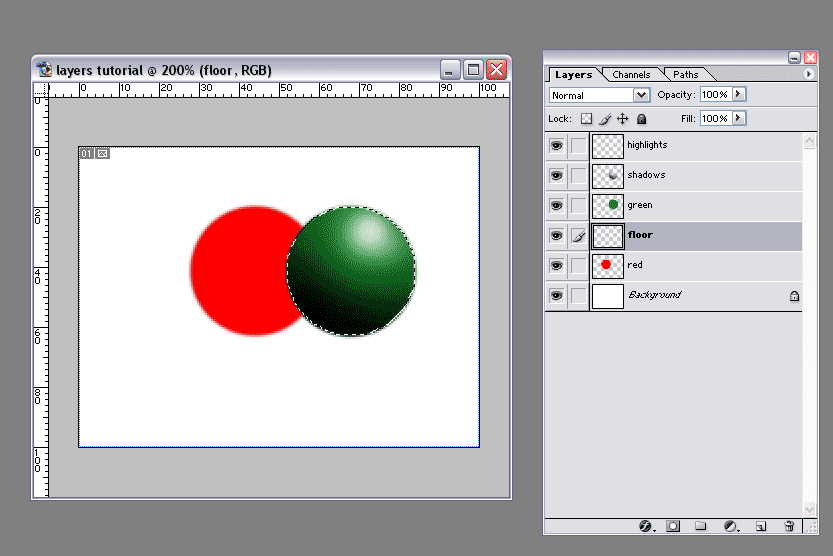Expand the Opacity slider arrow
This screenshot has width=833, height=556.
click(739, 94)
